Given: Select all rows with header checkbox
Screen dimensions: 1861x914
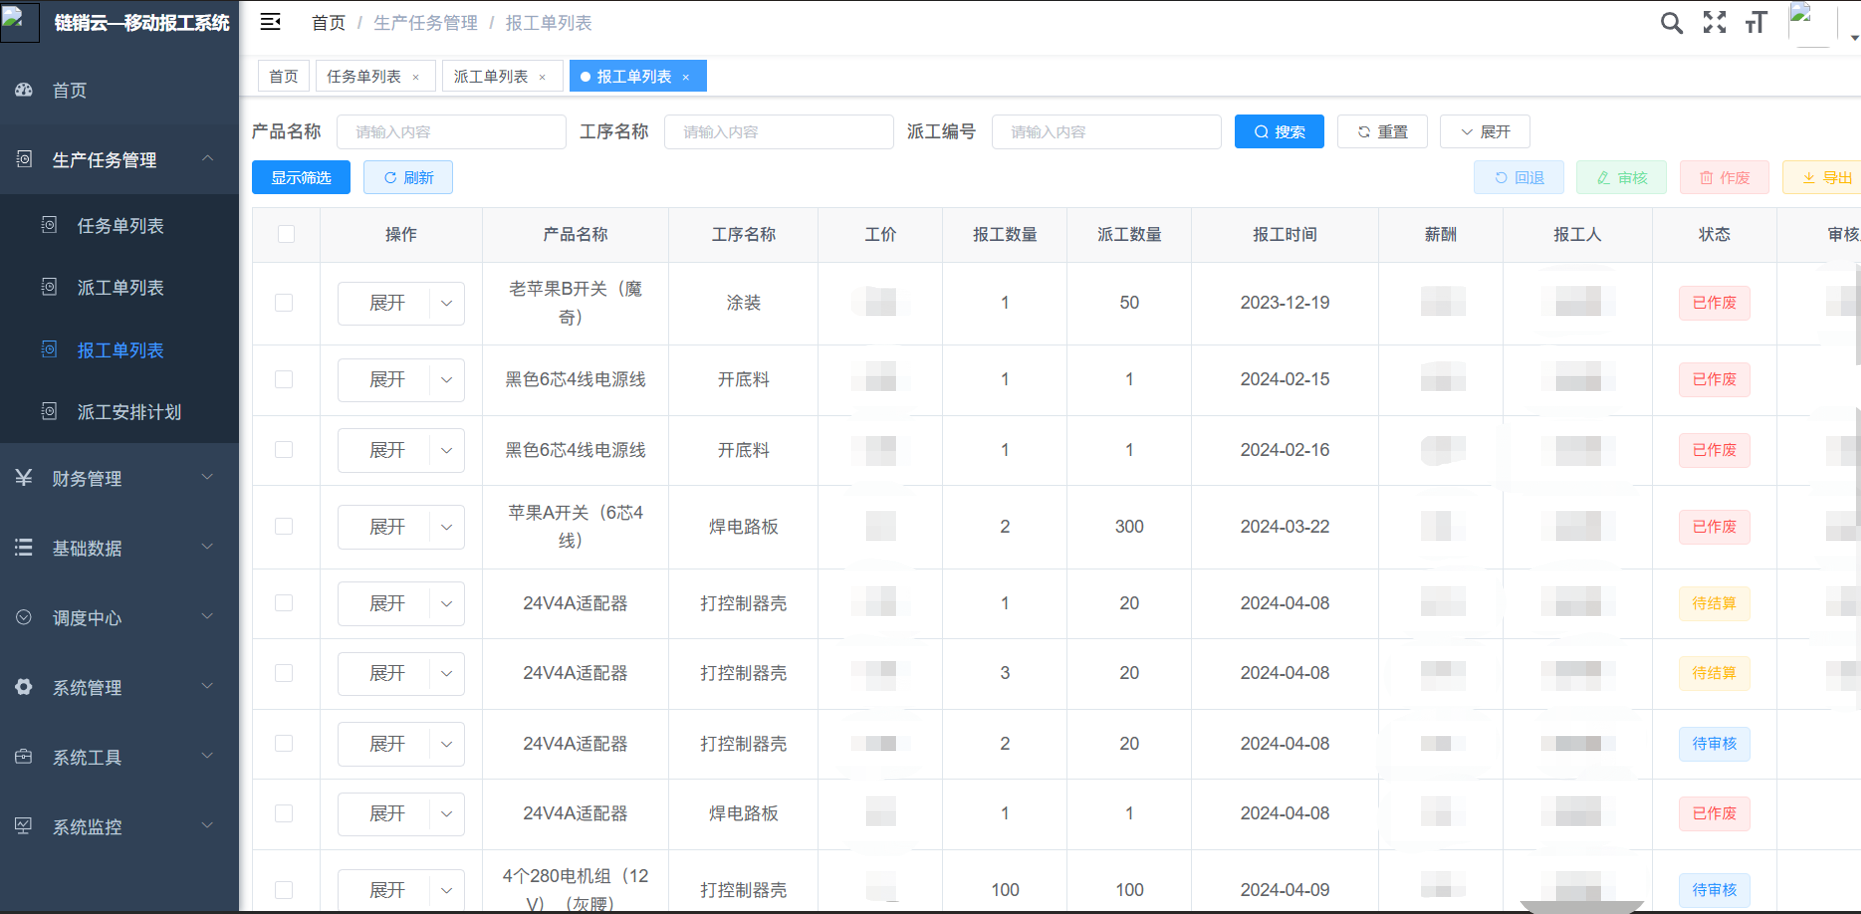Looking at the screenshot, I should tap(286, 234).
